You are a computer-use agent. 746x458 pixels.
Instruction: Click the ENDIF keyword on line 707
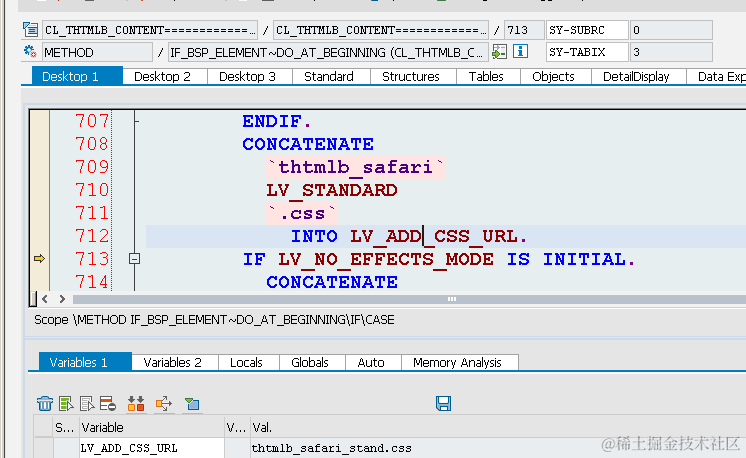tap(271, 121)
